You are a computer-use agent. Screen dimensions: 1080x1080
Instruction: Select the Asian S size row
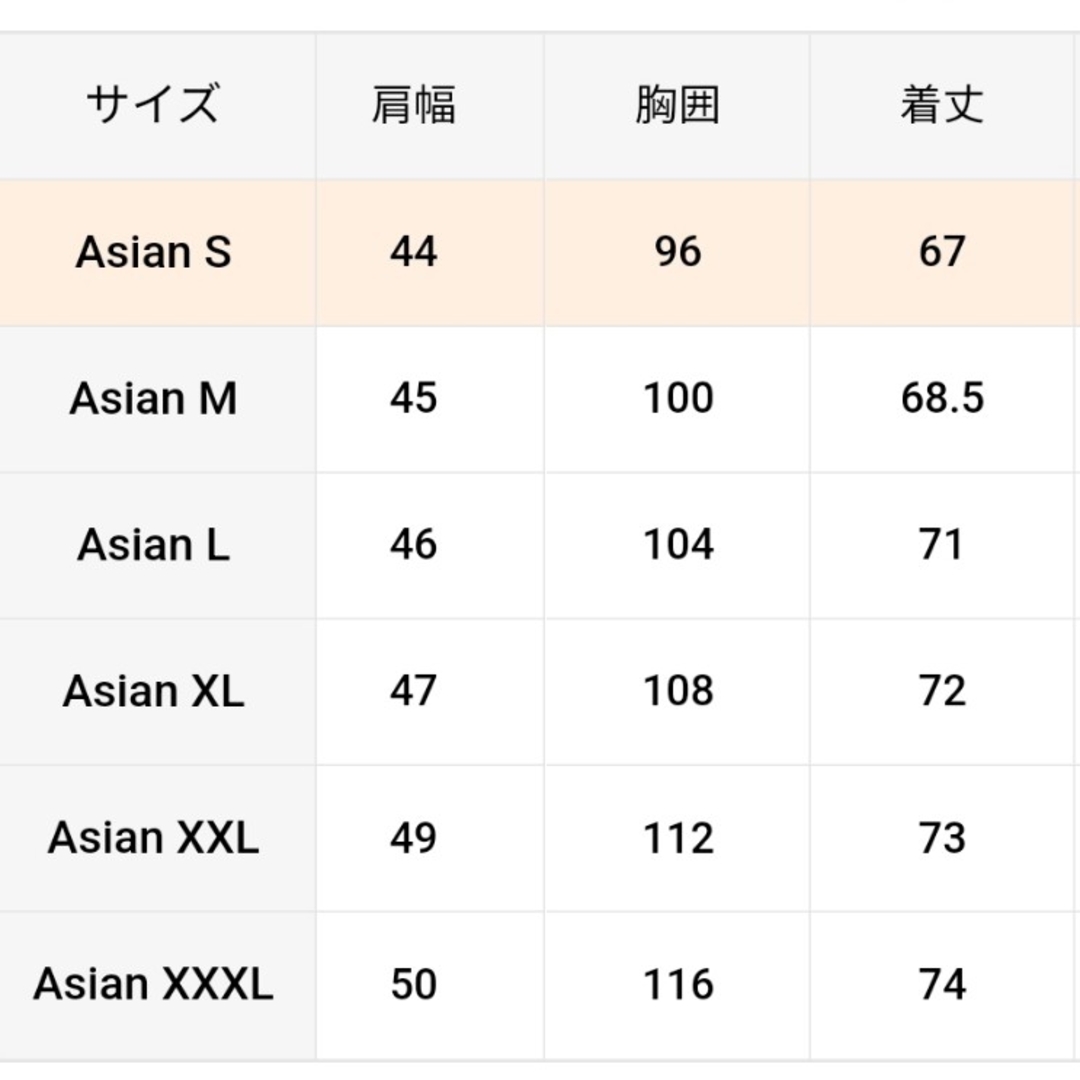pyautogui.click(x=539, y=252)
